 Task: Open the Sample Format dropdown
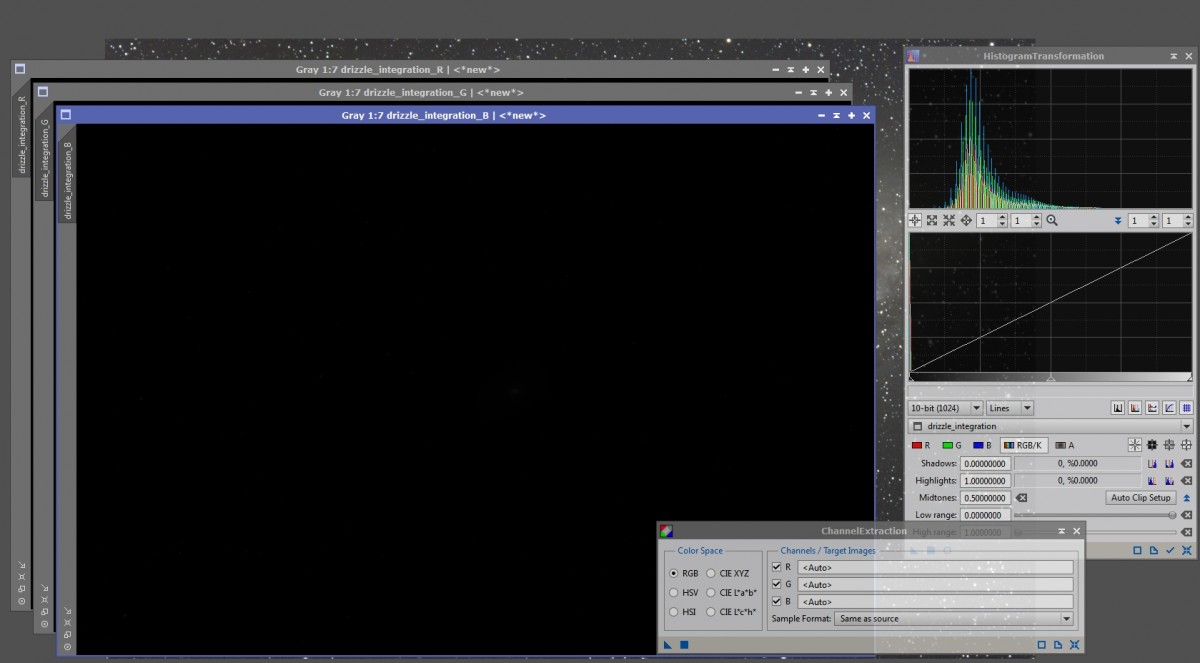pos(954,619)
